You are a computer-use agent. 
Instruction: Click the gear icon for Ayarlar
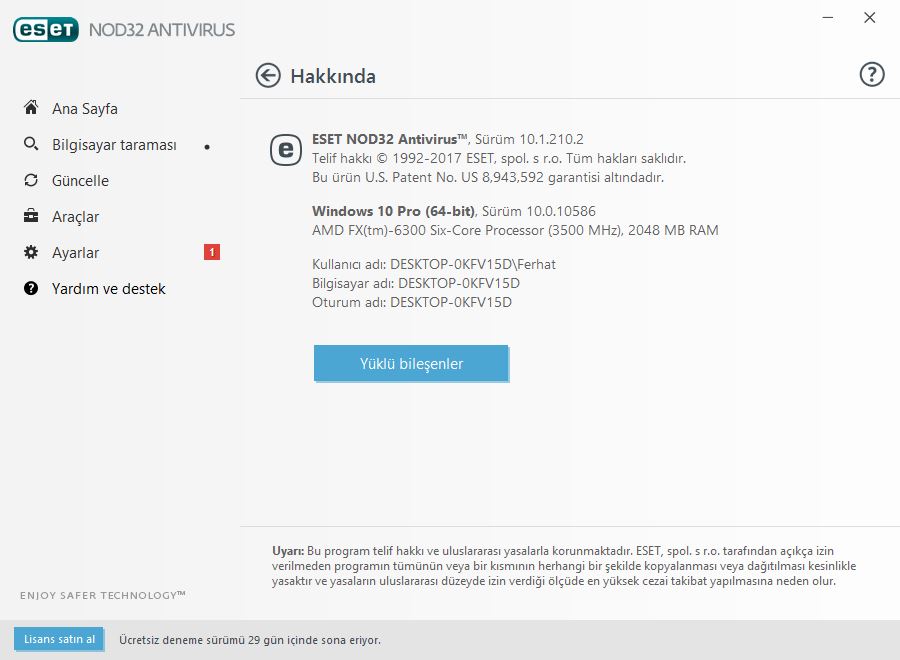31,252
